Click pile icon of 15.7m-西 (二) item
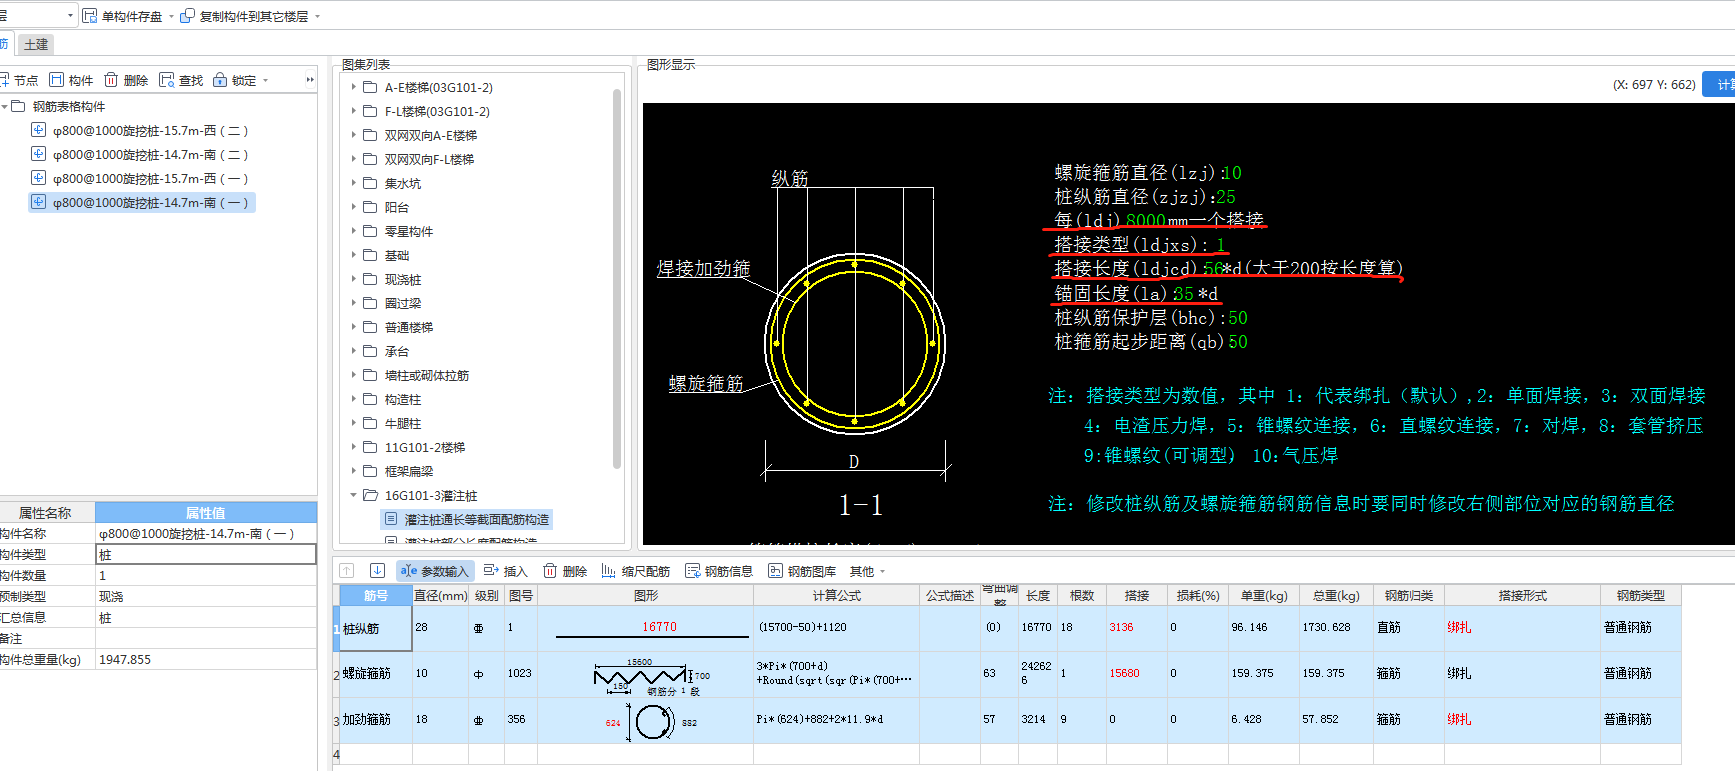This screenshot has width=1735, height=771. tap(38, 130)
